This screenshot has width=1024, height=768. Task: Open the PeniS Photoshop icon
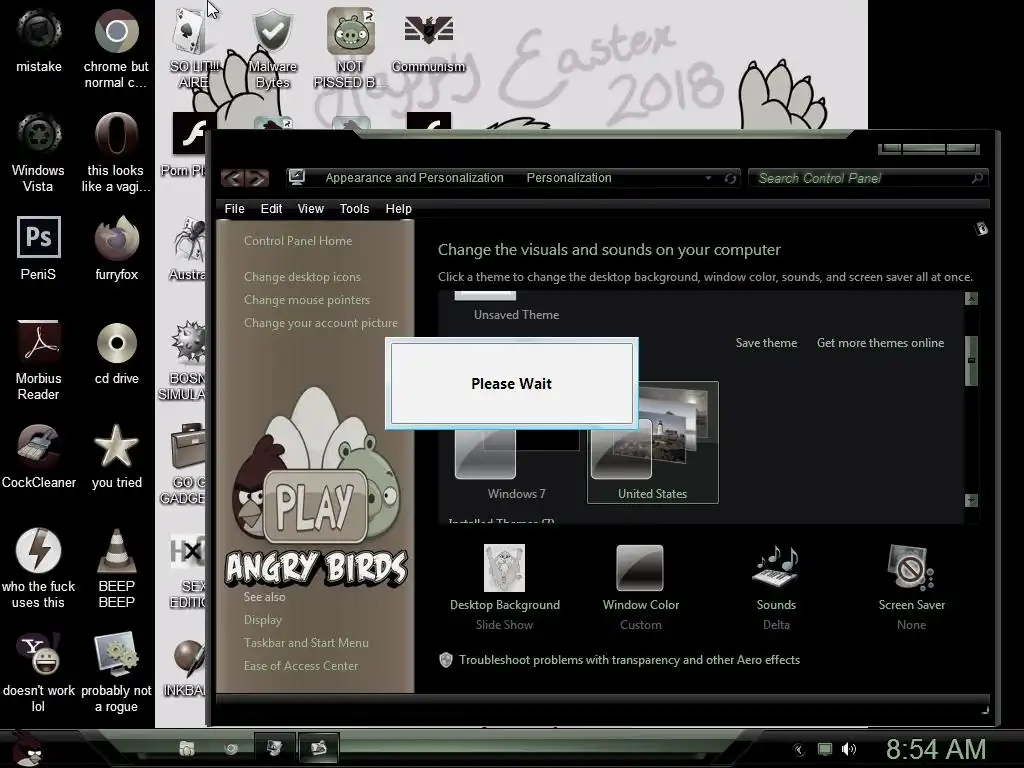click(x=39, y=248)
